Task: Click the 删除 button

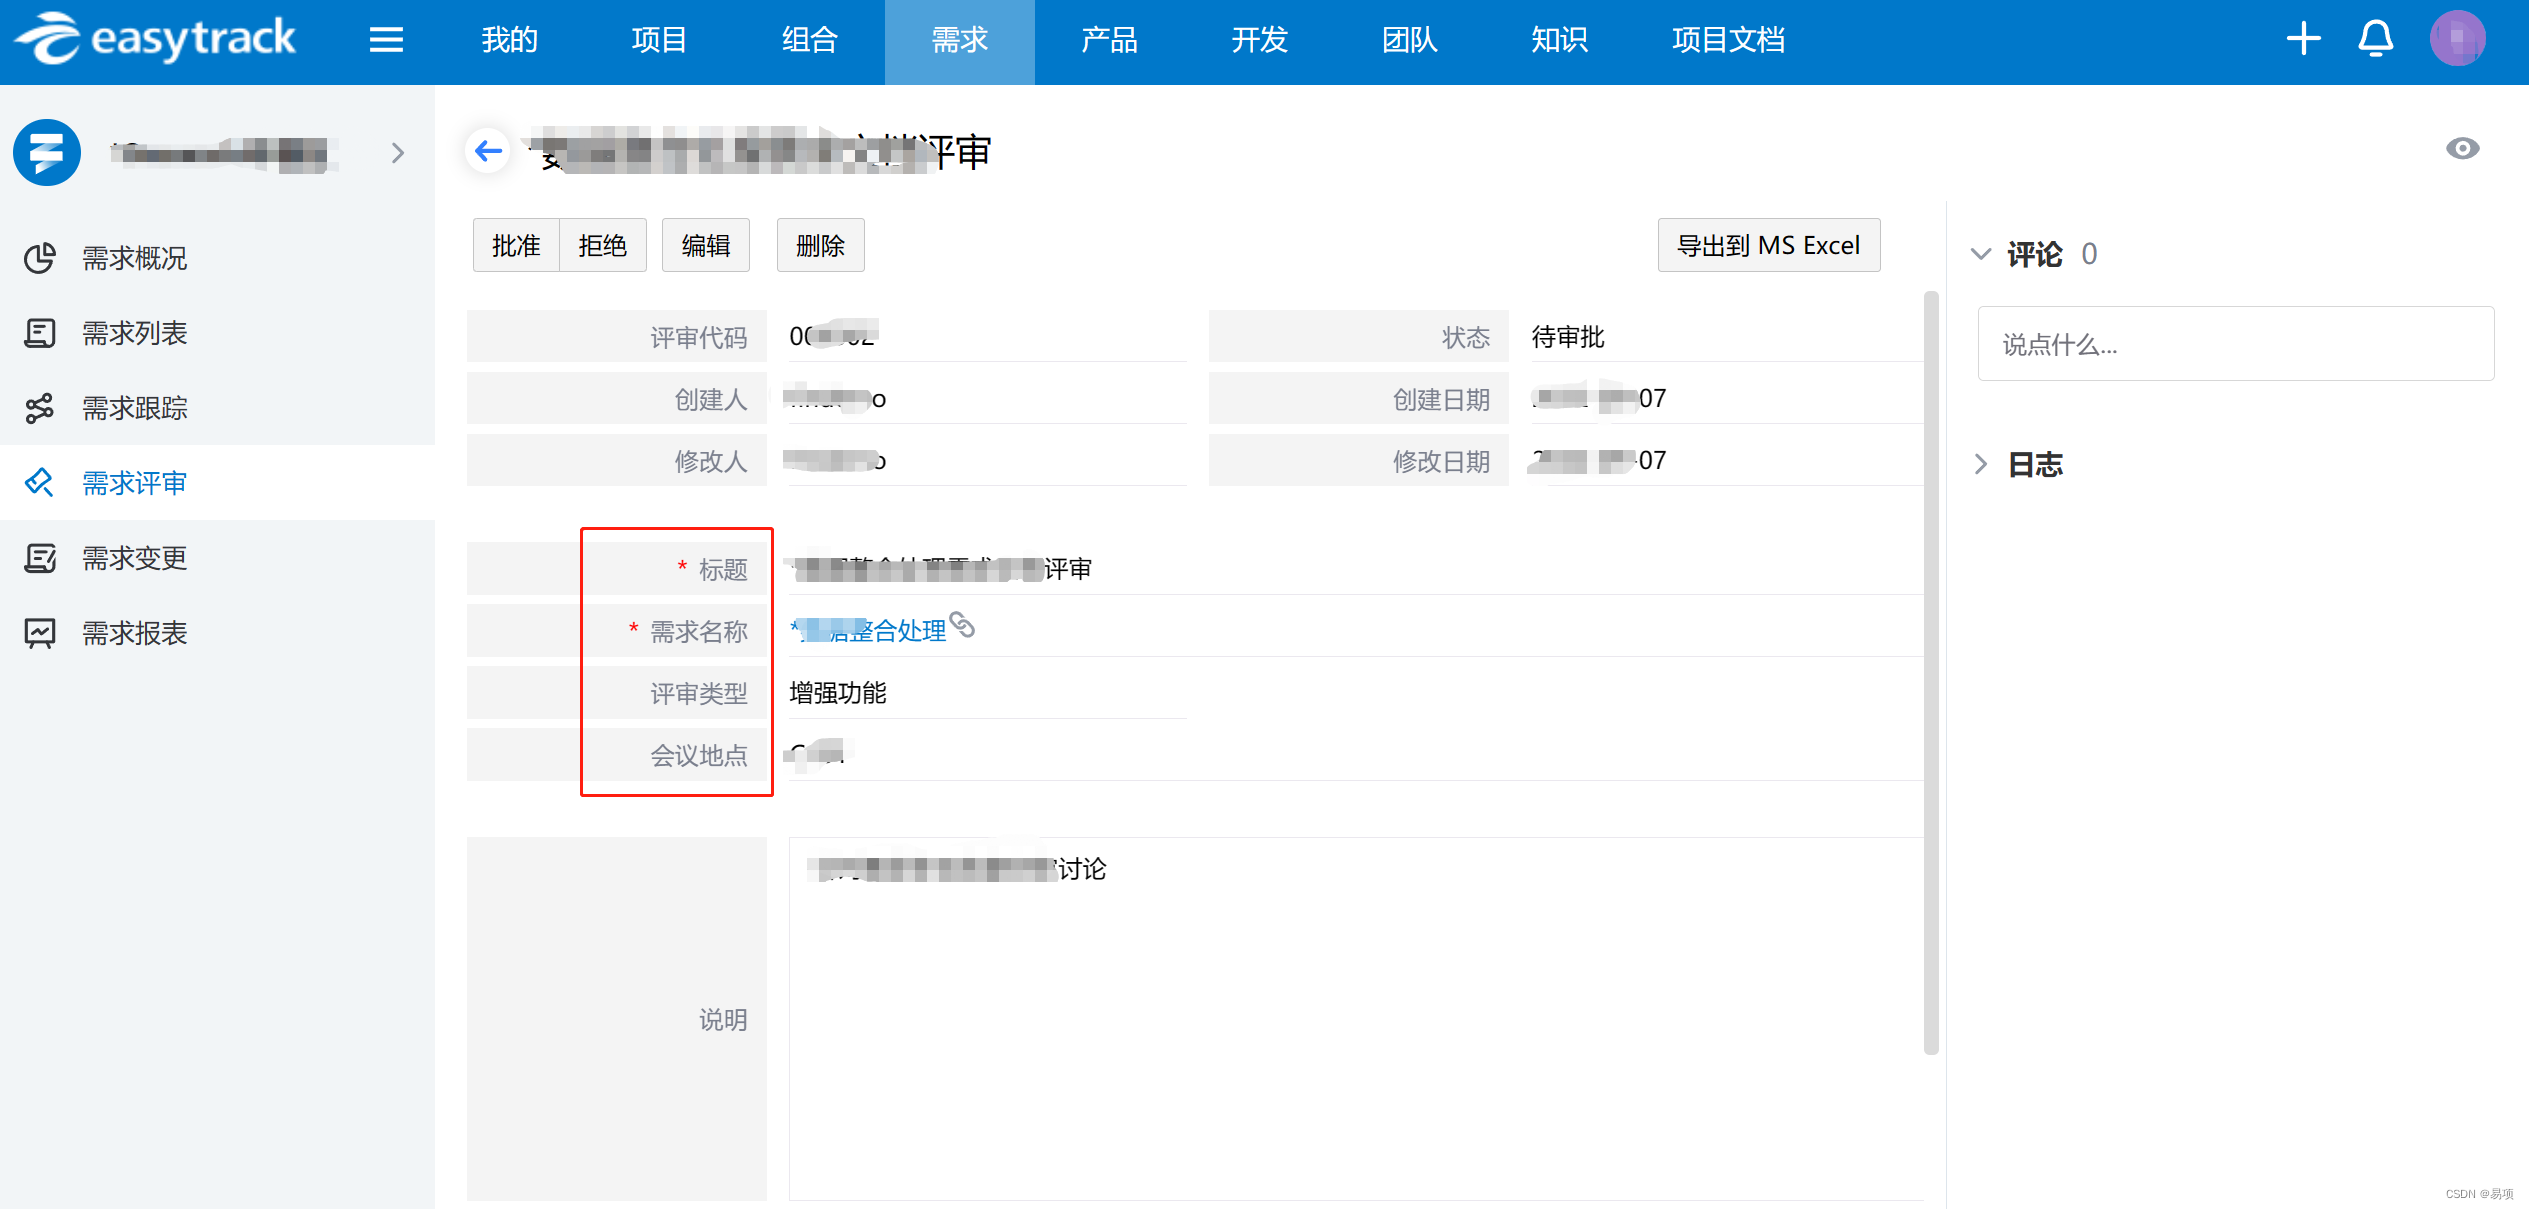Action: pos(821,245)
